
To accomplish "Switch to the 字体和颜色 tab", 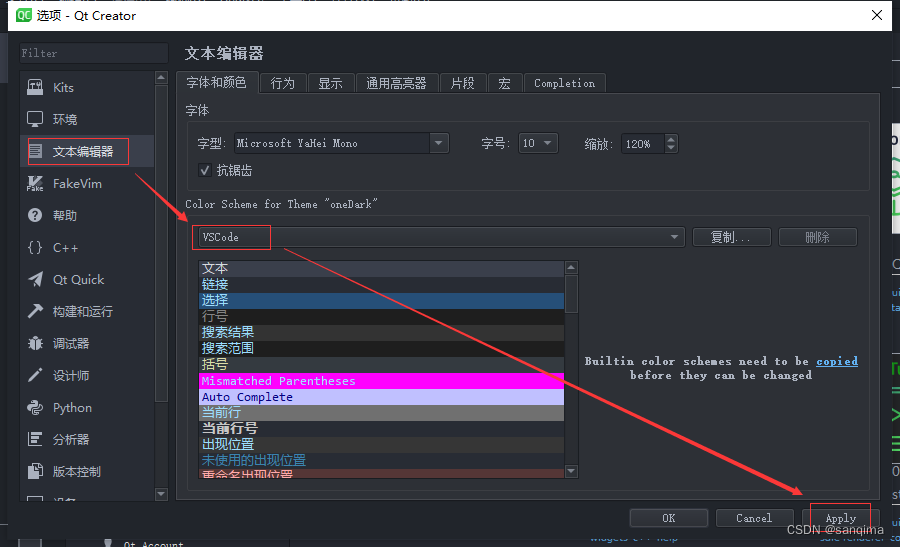I will [216, 82].
